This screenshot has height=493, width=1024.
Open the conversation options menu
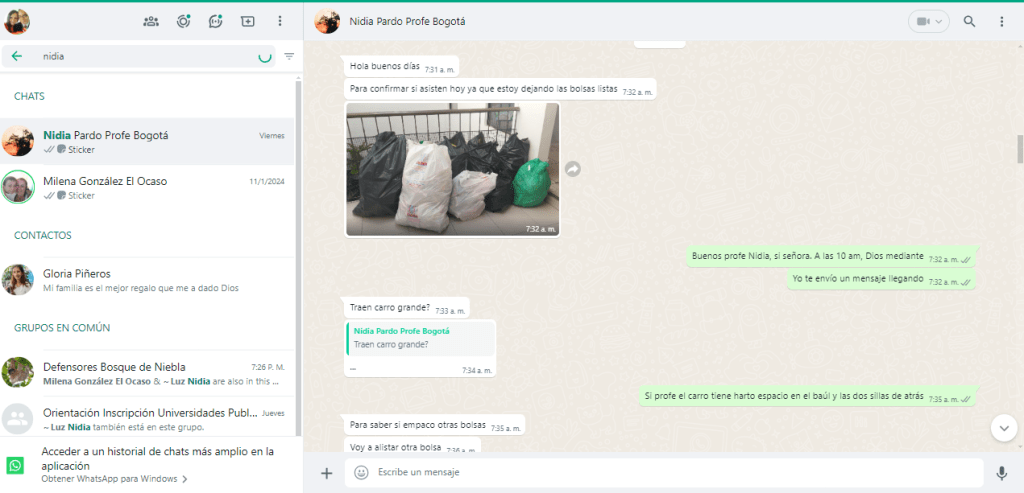1001,21
